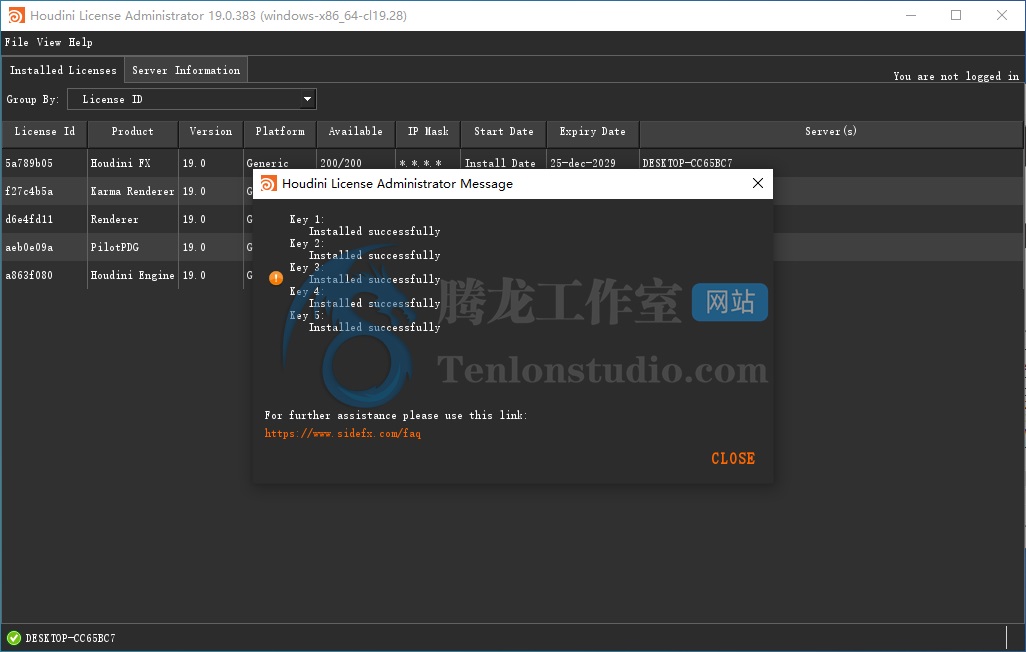
Task: Sort by the License Id column header
Action: [44, 132]
